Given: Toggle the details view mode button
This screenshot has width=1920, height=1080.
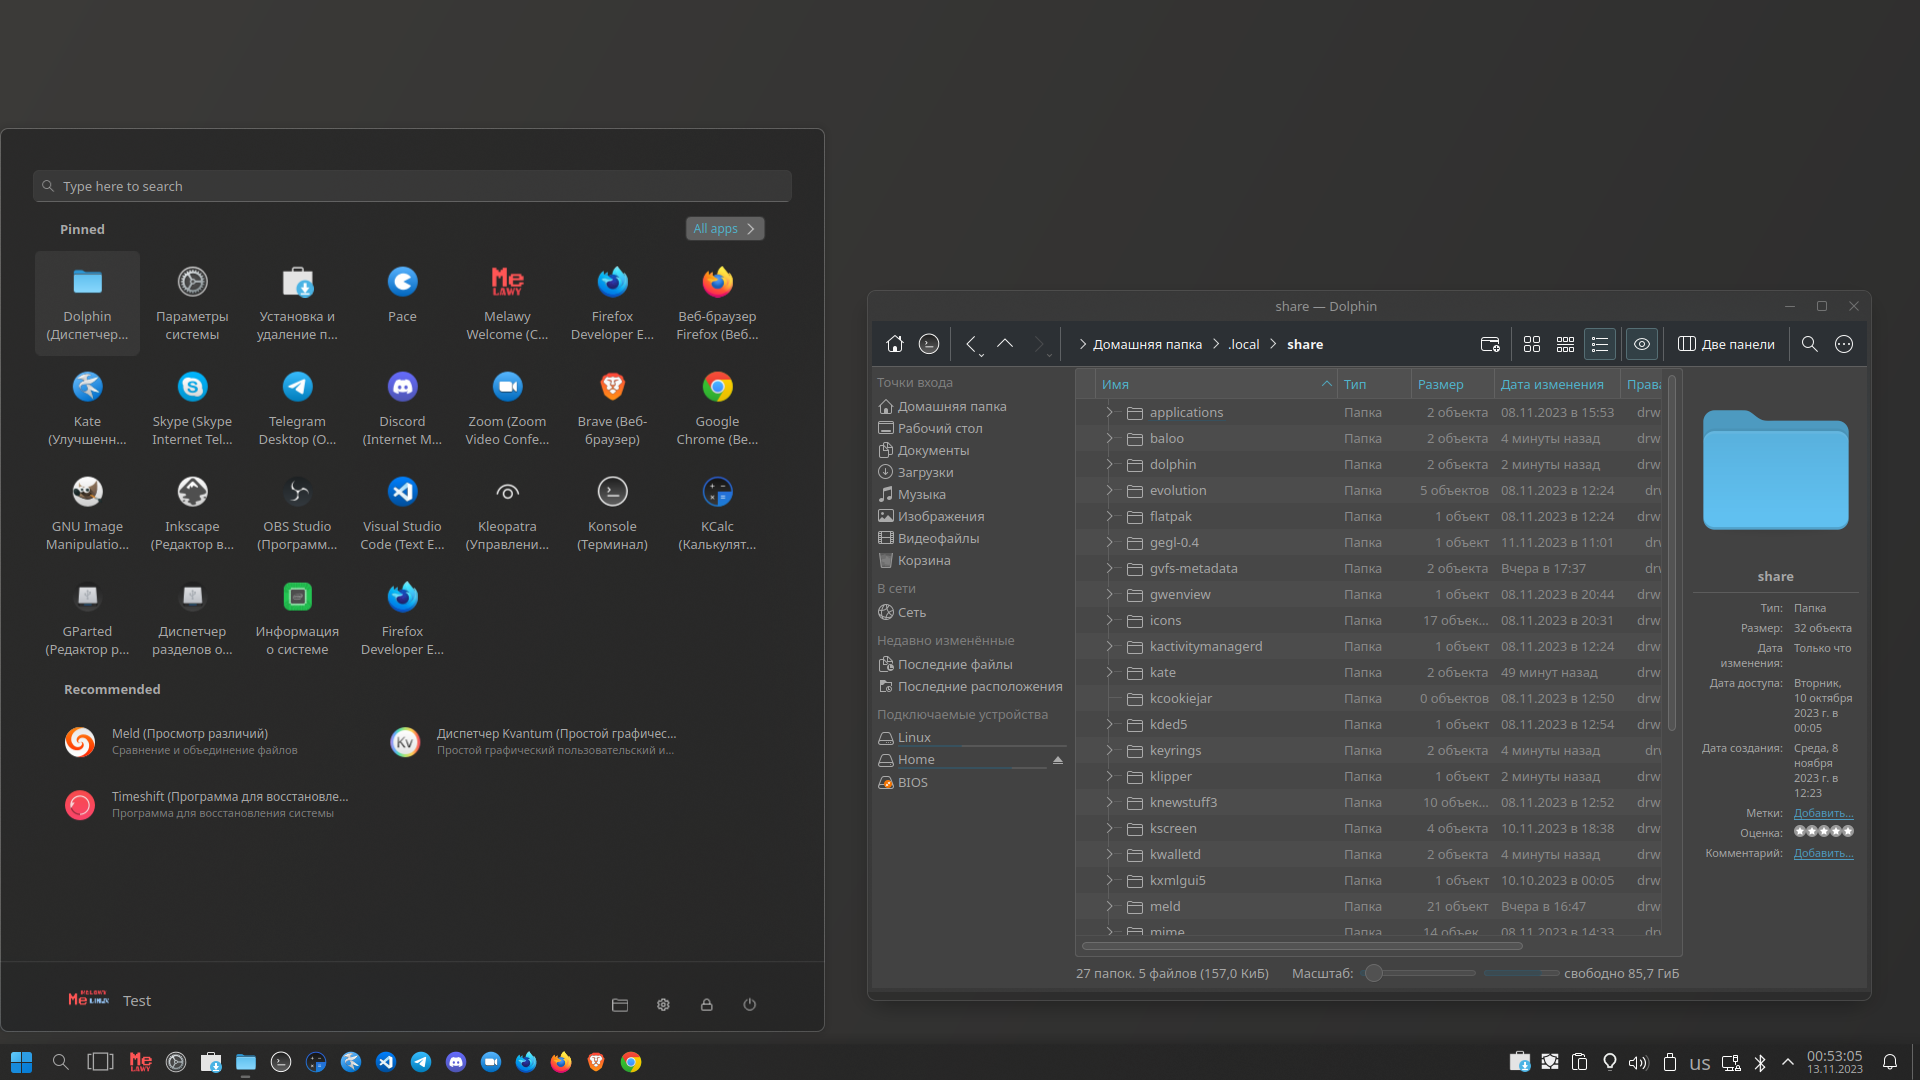Looking at the screenshot, I should [x=1599, y=344].
